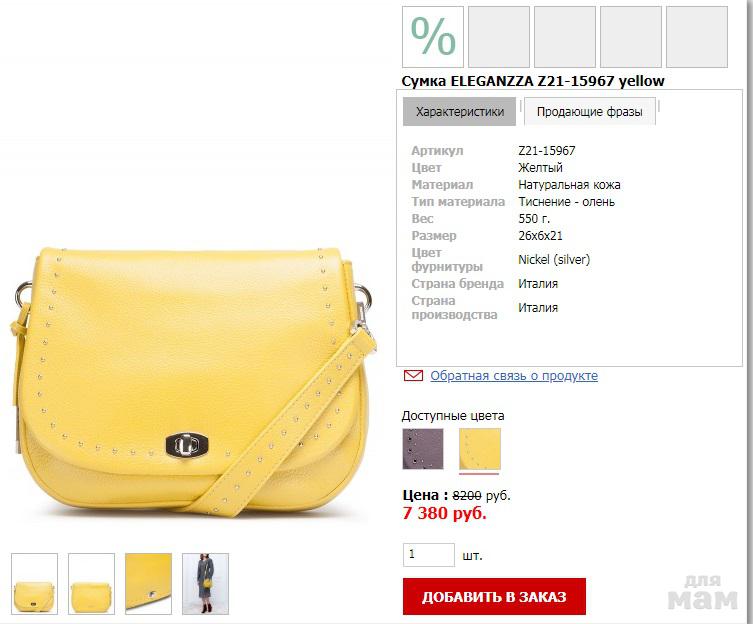The height and width of the screenshot is (624, 753).
Task: Open Обратная связь о продукте link
Action: click(x=514, y=375)
